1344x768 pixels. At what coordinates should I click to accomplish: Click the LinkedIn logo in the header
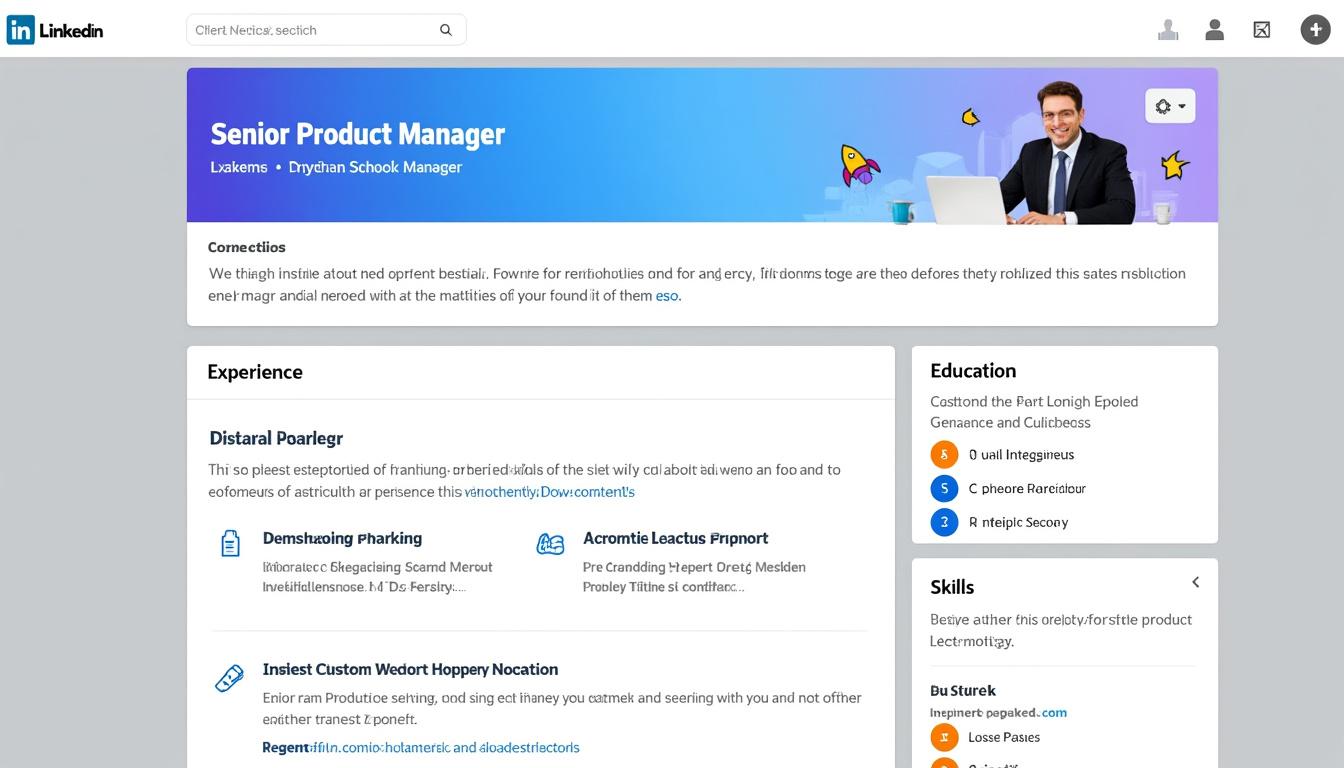(x=55, y=30)
